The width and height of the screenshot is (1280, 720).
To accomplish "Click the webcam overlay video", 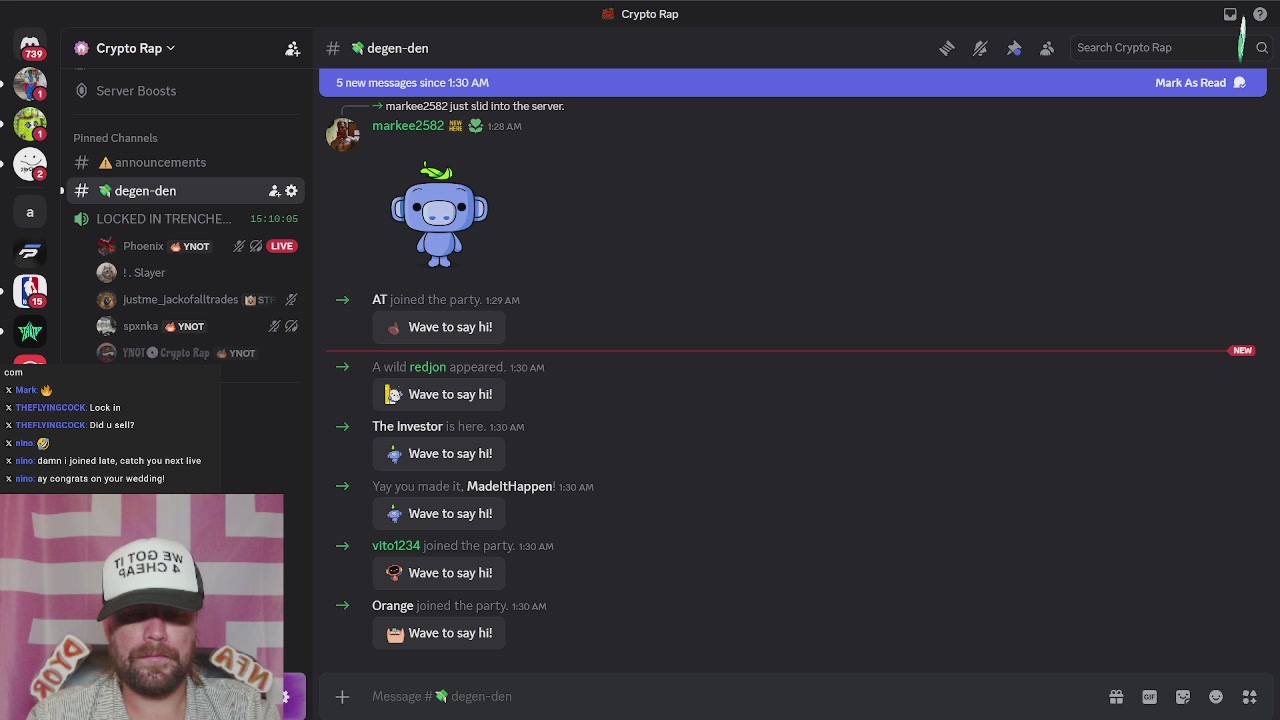I will pos(142,607).
